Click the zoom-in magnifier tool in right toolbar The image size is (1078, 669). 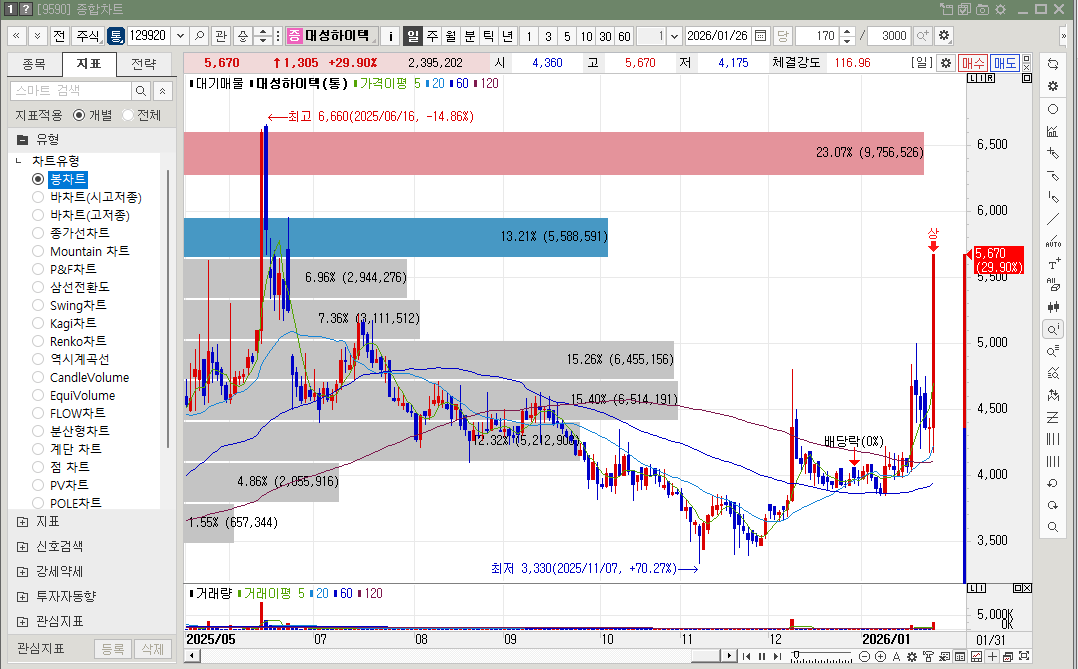click(1053, 329)
